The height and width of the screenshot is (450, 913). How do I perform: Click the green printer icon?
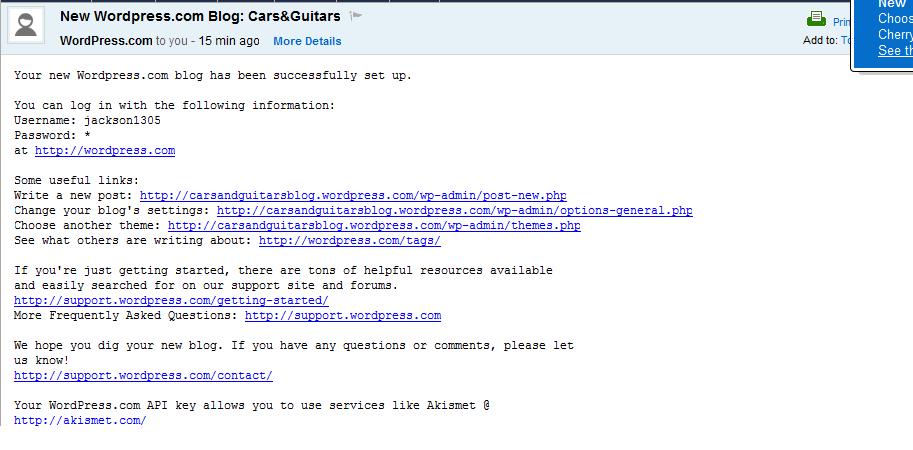pyautogui.click(x=816, y=19)
